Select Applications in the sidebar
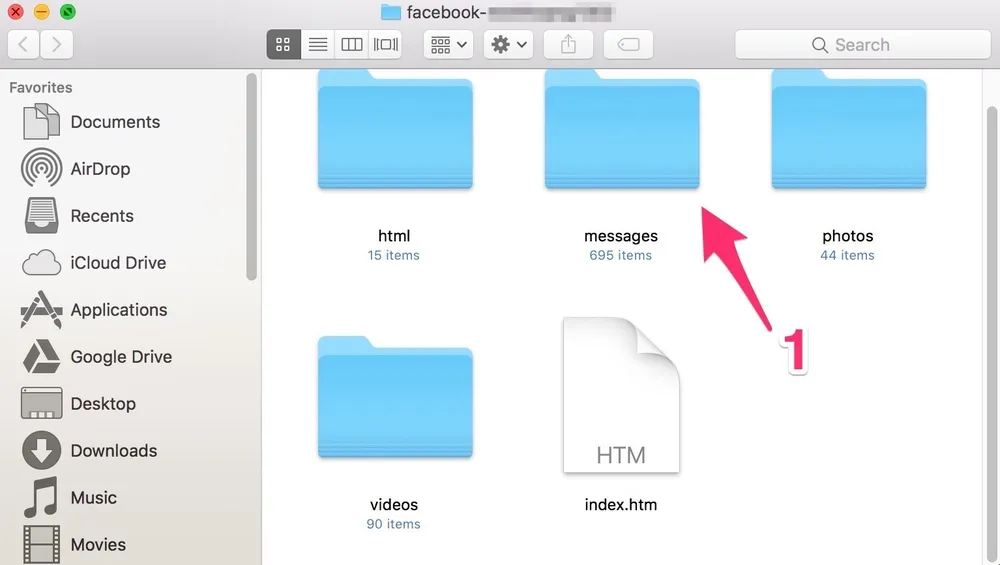 118,310
